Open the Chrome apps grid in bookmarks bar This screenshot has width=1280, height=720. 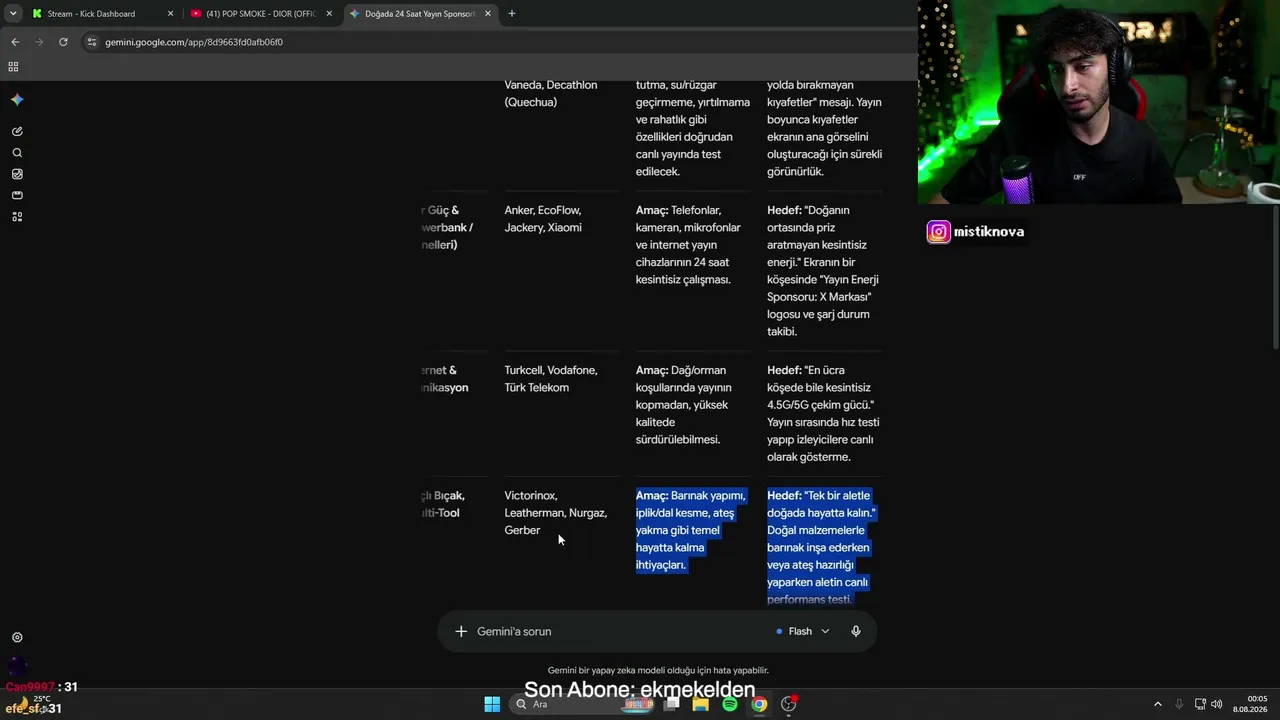coord(13,67)
